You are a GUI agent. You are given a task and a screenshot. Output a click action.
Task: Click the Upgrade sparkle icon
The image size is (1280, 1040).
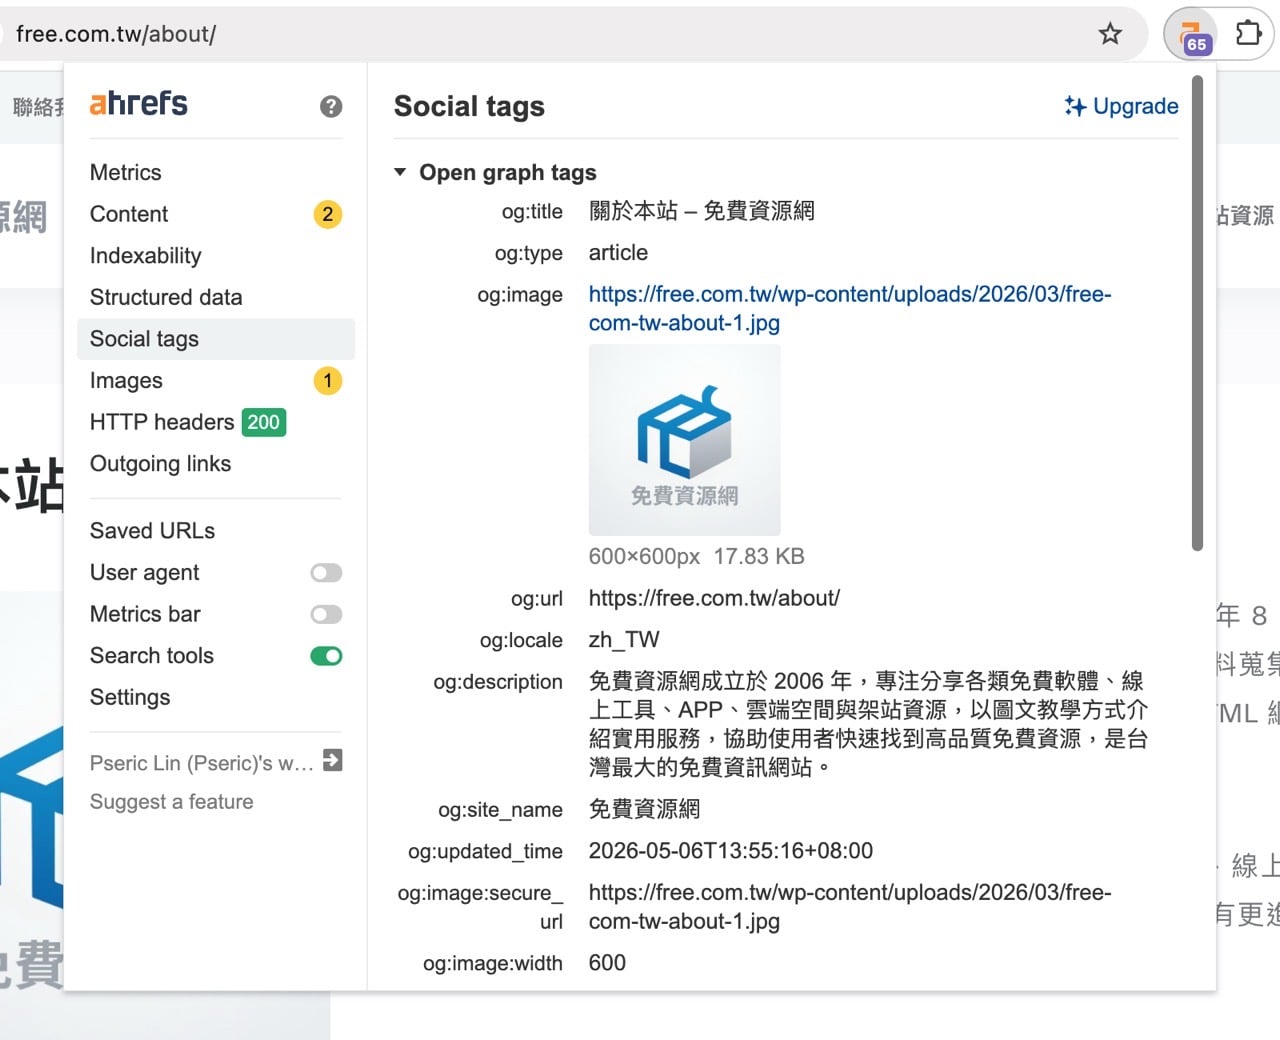tap(1075, 106)
